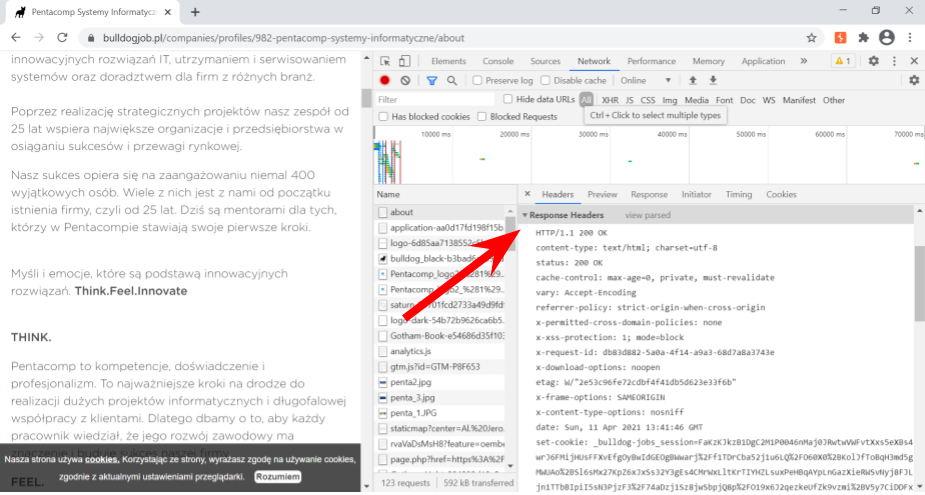Viewport: 925px width, 495px height.
Task: Filter requests by WS type
Action: 769,100
